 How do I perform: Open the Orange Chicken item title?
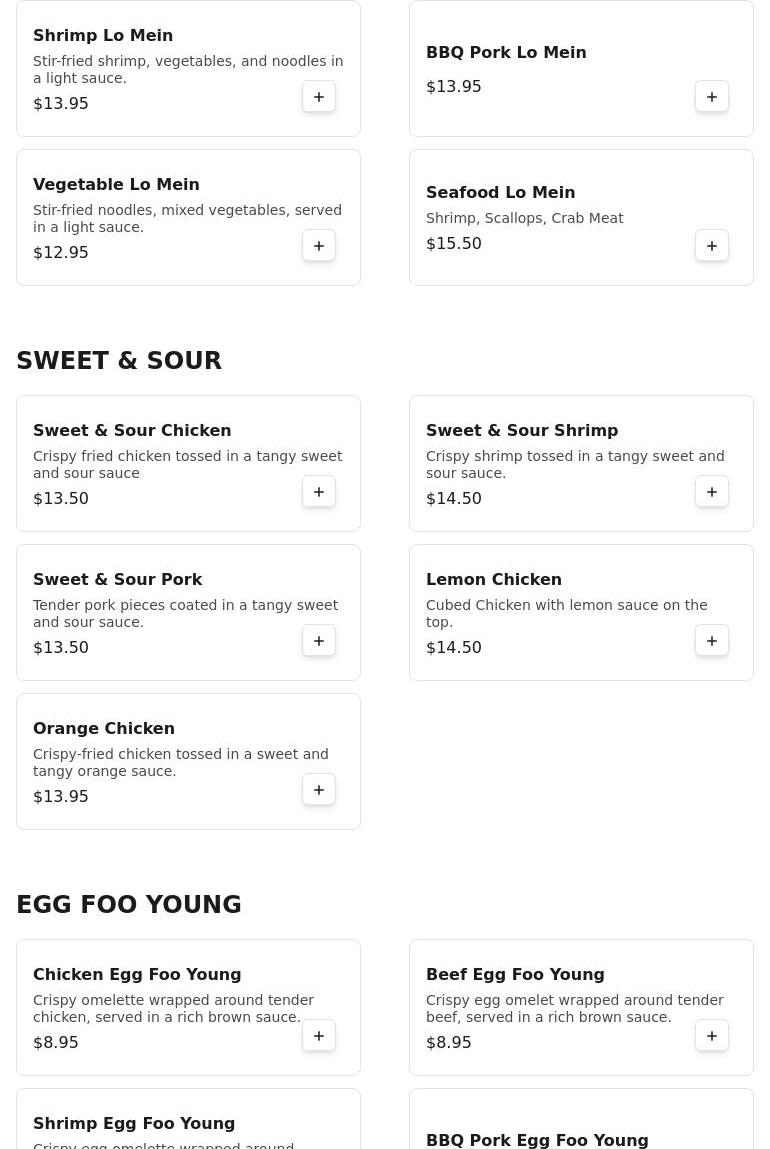pyautogui.click(x=104, y=728)
